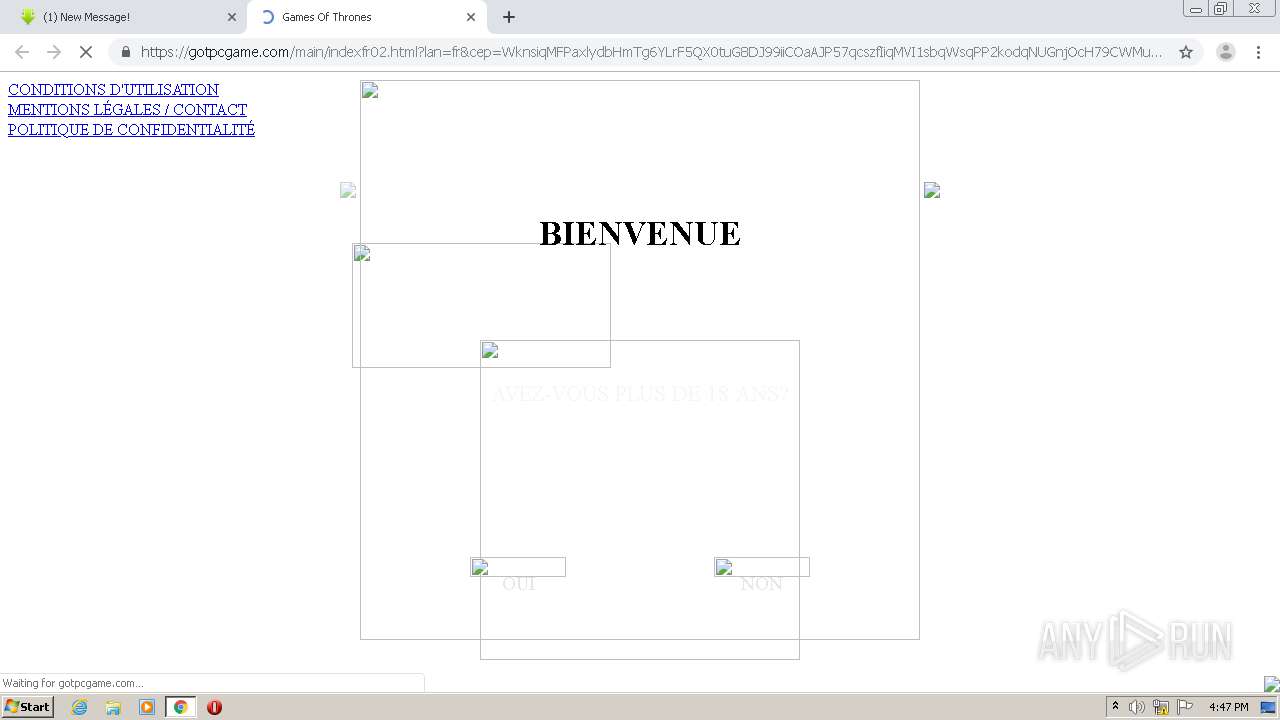Bookmark this page with the star
The image size is (1280, 720).
point(1186,52)
